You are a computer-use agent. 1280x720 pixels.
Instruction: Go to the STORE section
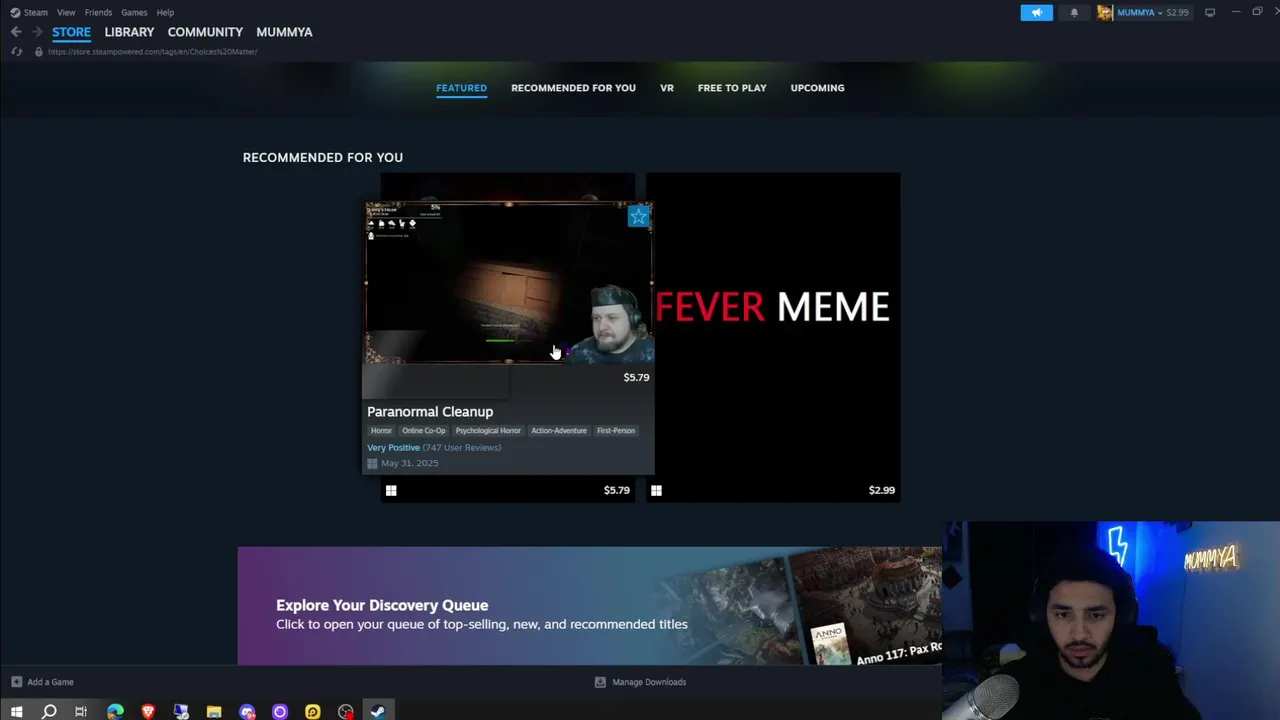coord(71,32)
